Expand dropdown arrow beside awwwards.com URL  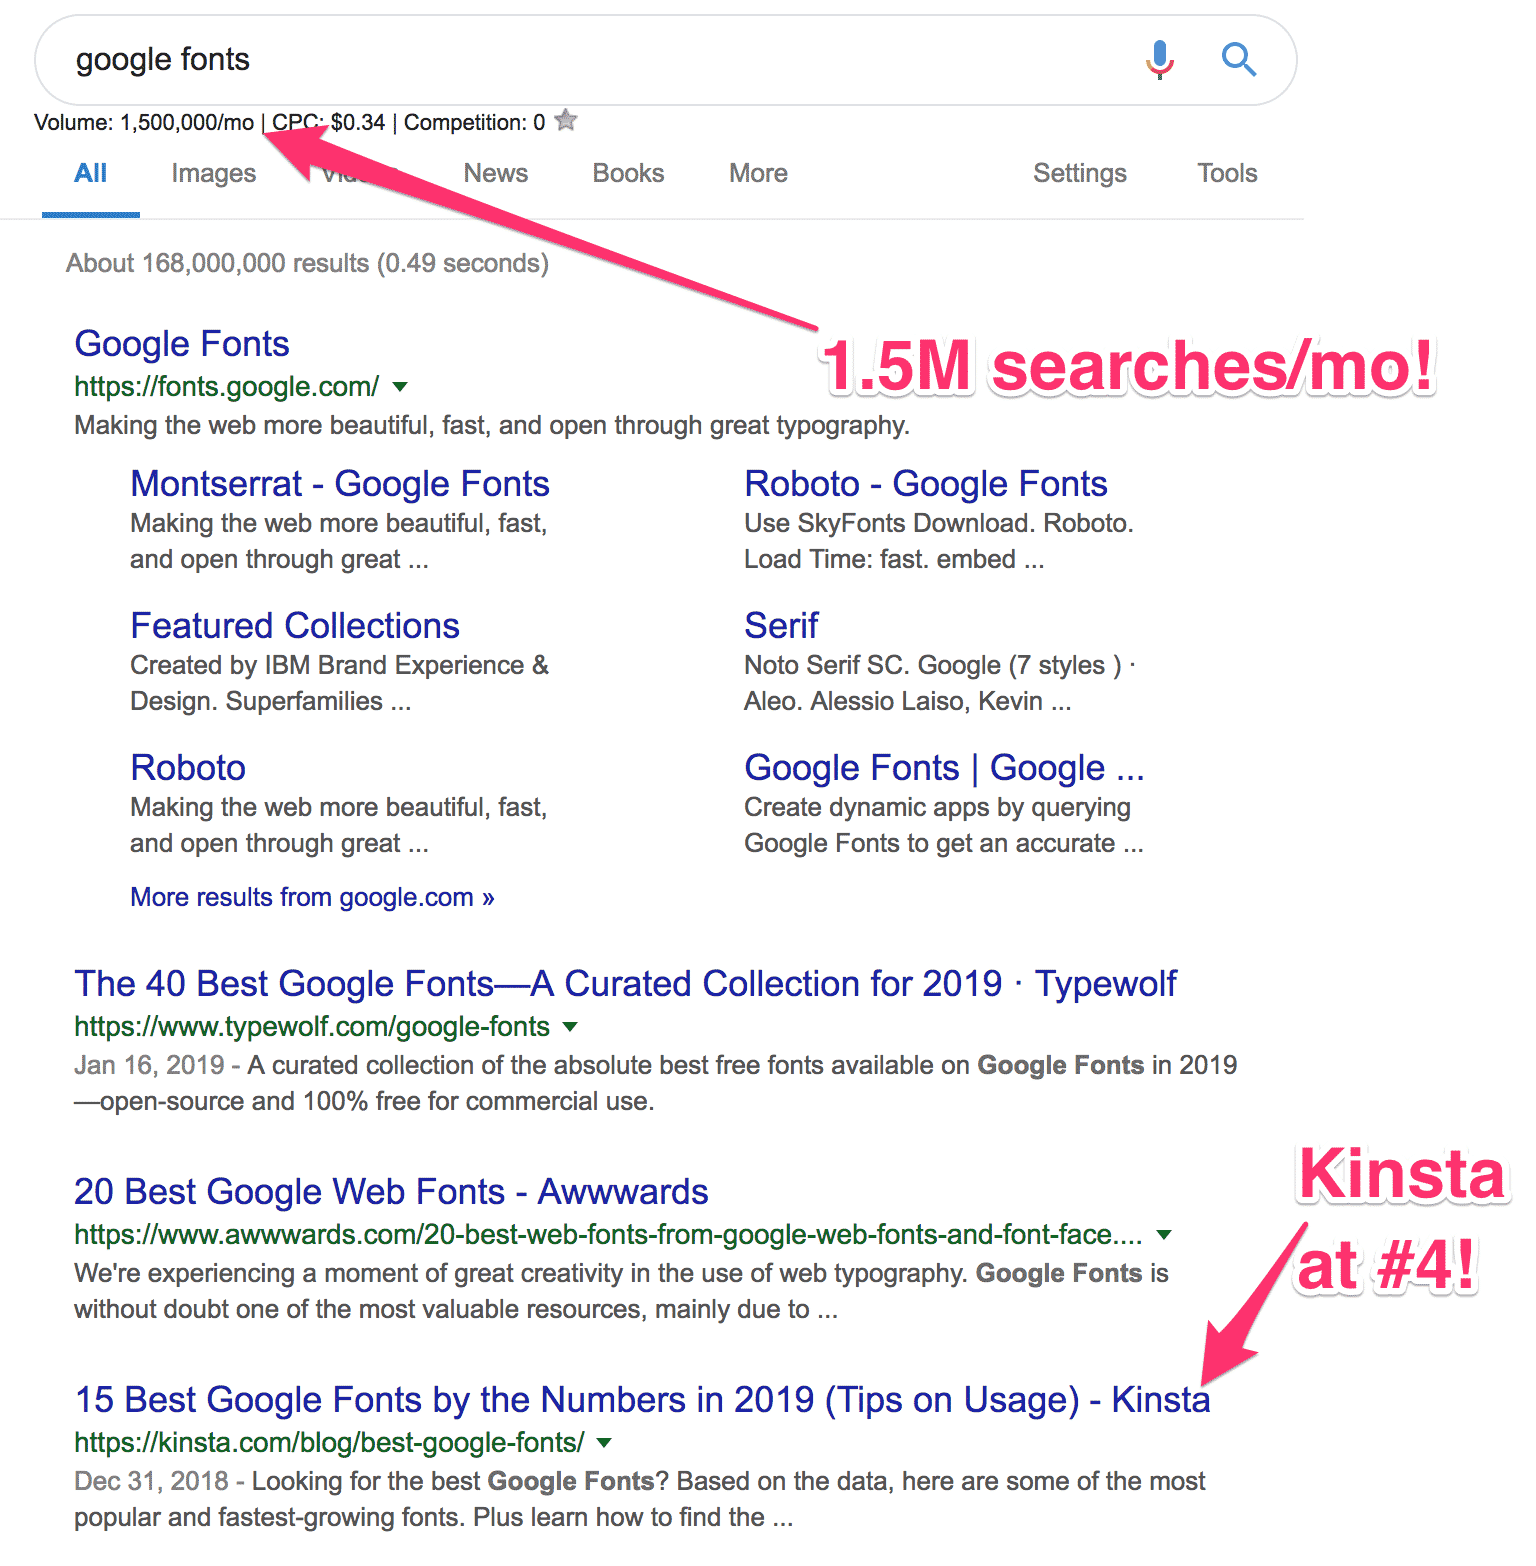click(1164, 1234)
